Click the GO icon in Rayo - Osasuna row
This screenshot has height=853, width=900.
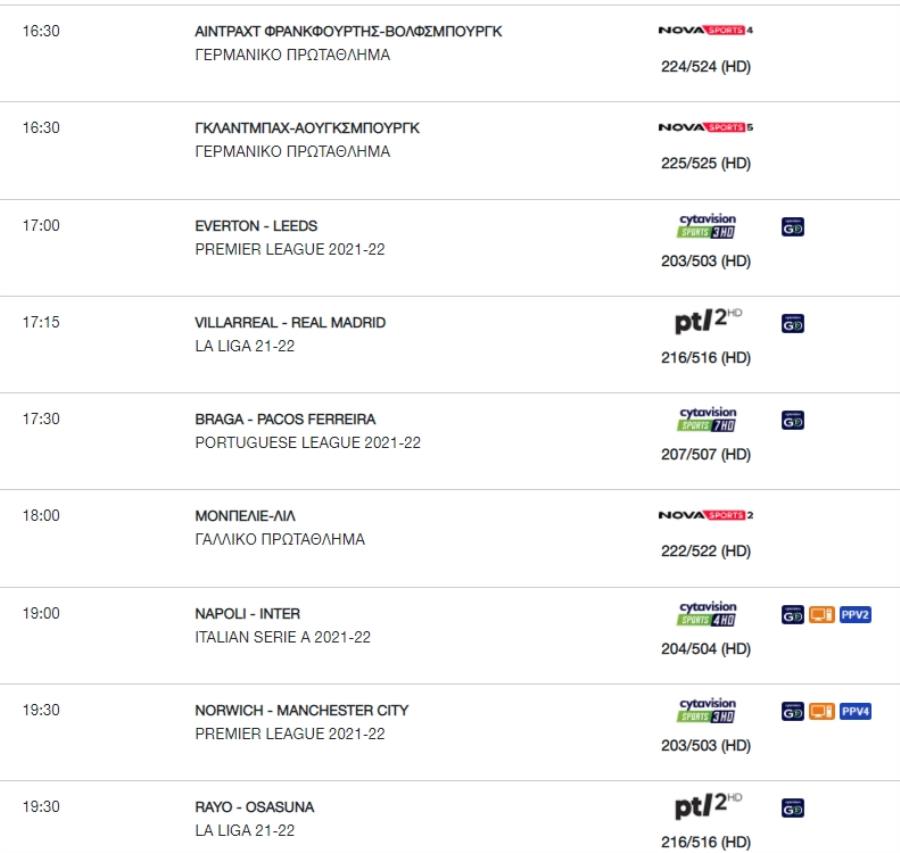tap(793, 808)
